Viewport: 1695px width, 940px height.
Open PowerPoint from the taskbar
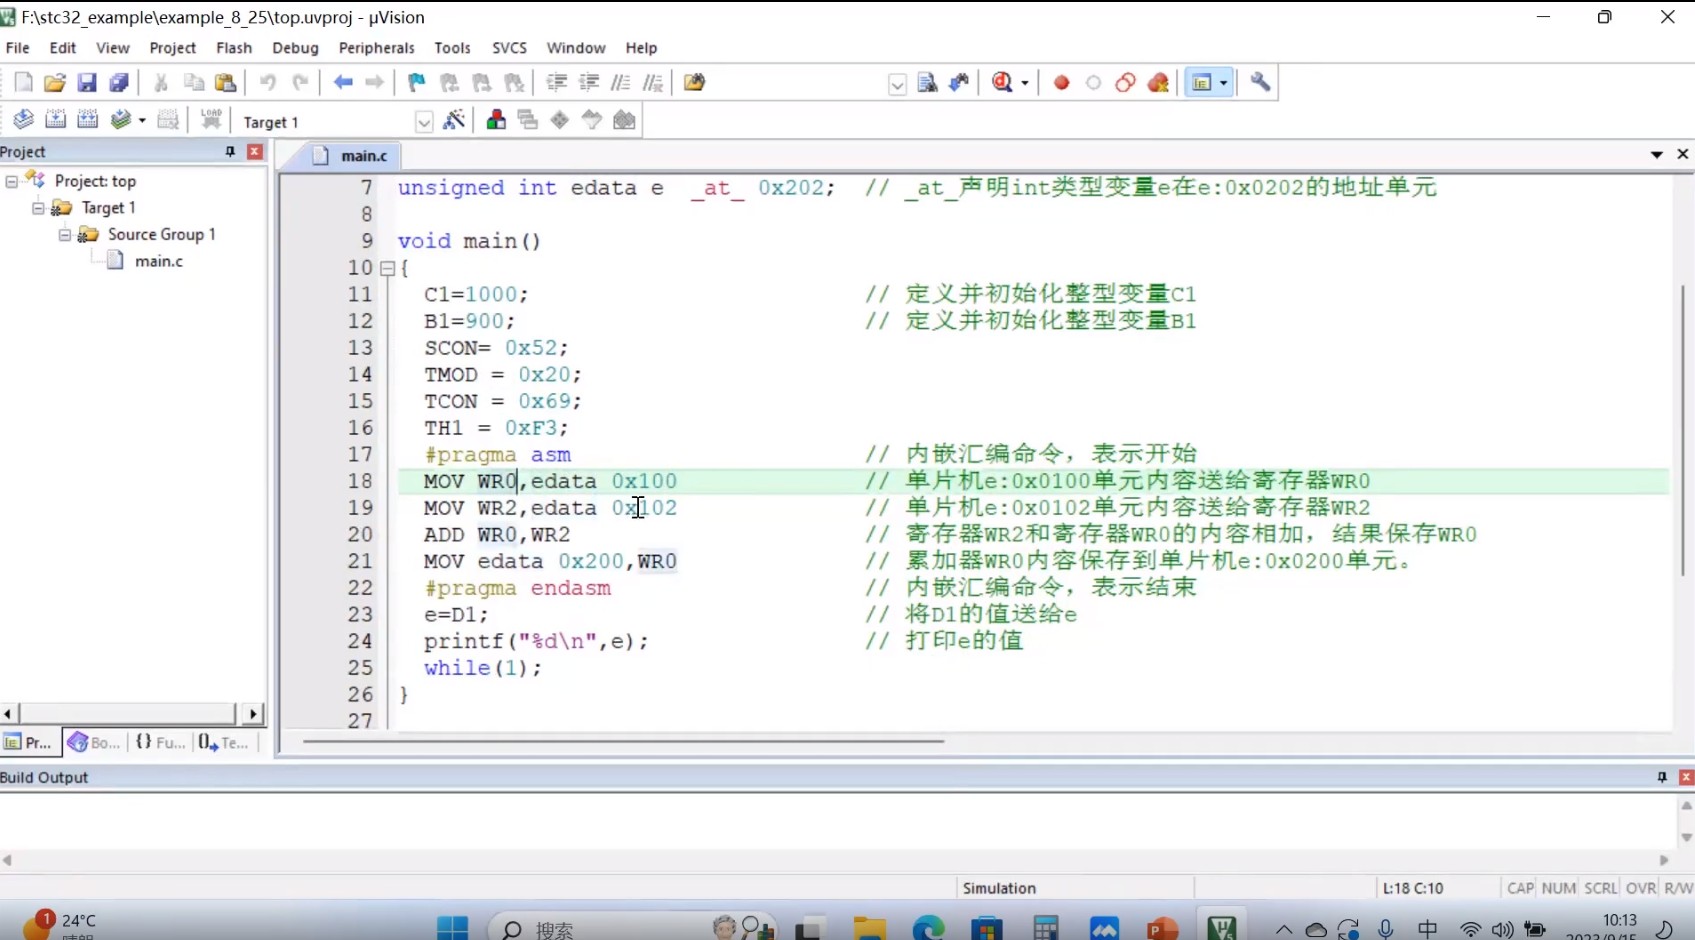1162,928
